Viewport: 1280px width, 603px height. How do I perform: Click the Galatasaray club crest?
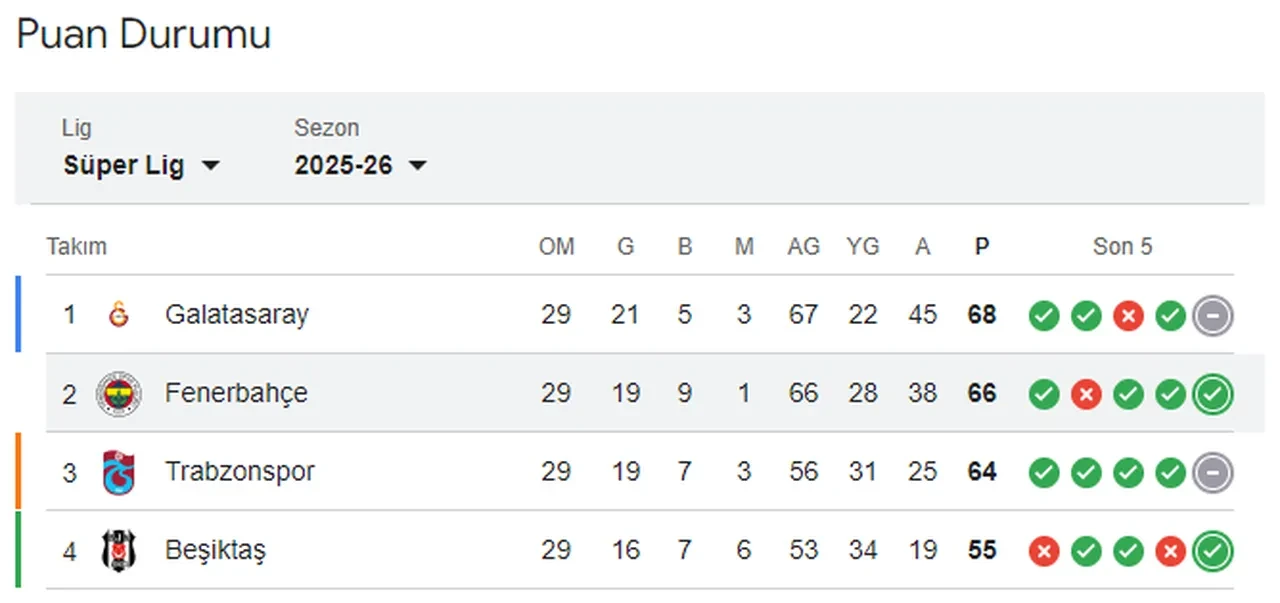[120, 314]
